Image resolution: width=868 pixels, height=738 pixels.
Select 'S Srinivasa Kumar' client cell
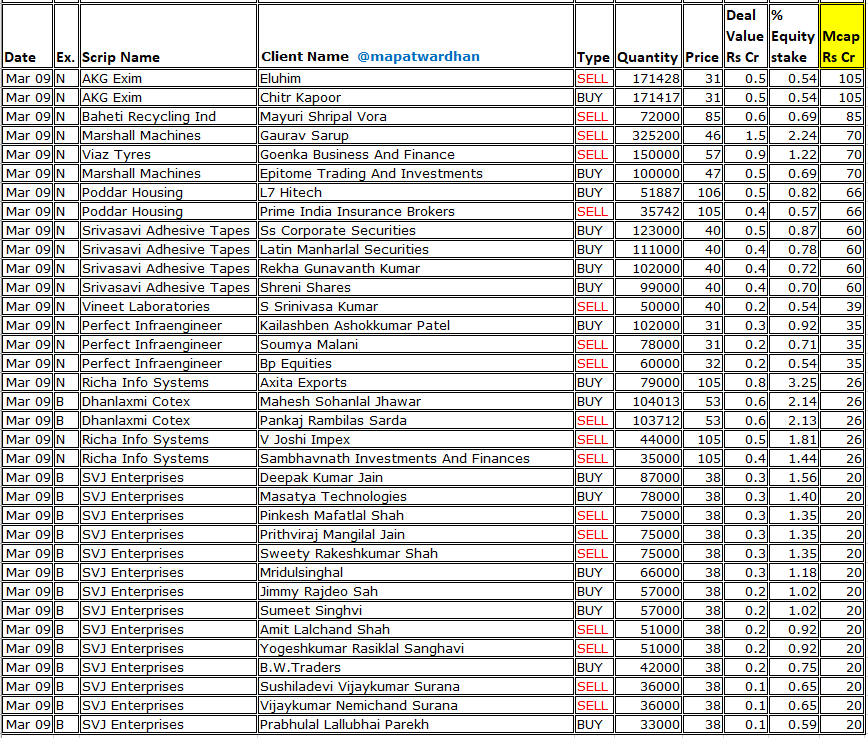coord(416,307)
